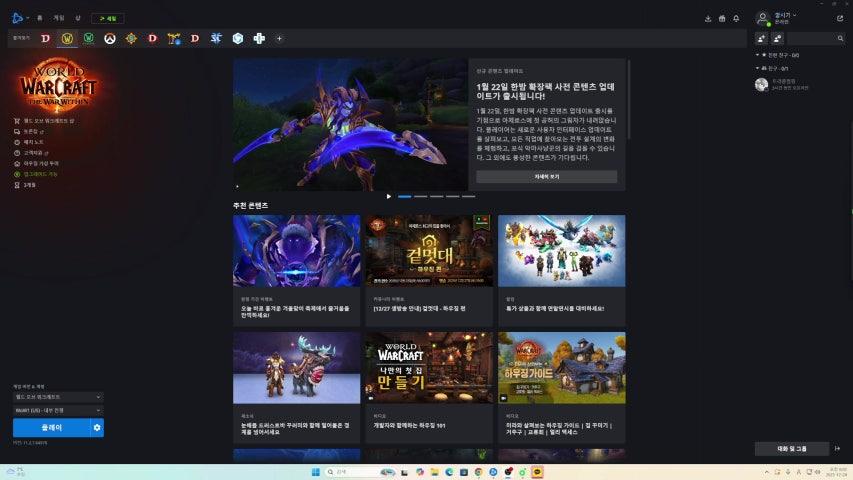Collapse the friends list group
The image size is (853, 480).
pos(758,68)
